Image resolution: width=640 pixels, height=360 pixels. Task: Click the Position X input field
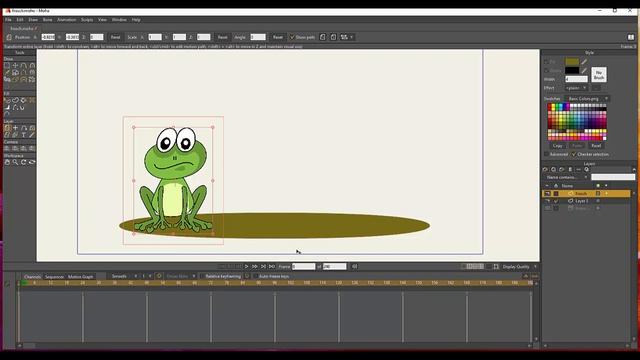tap(48, 37)
